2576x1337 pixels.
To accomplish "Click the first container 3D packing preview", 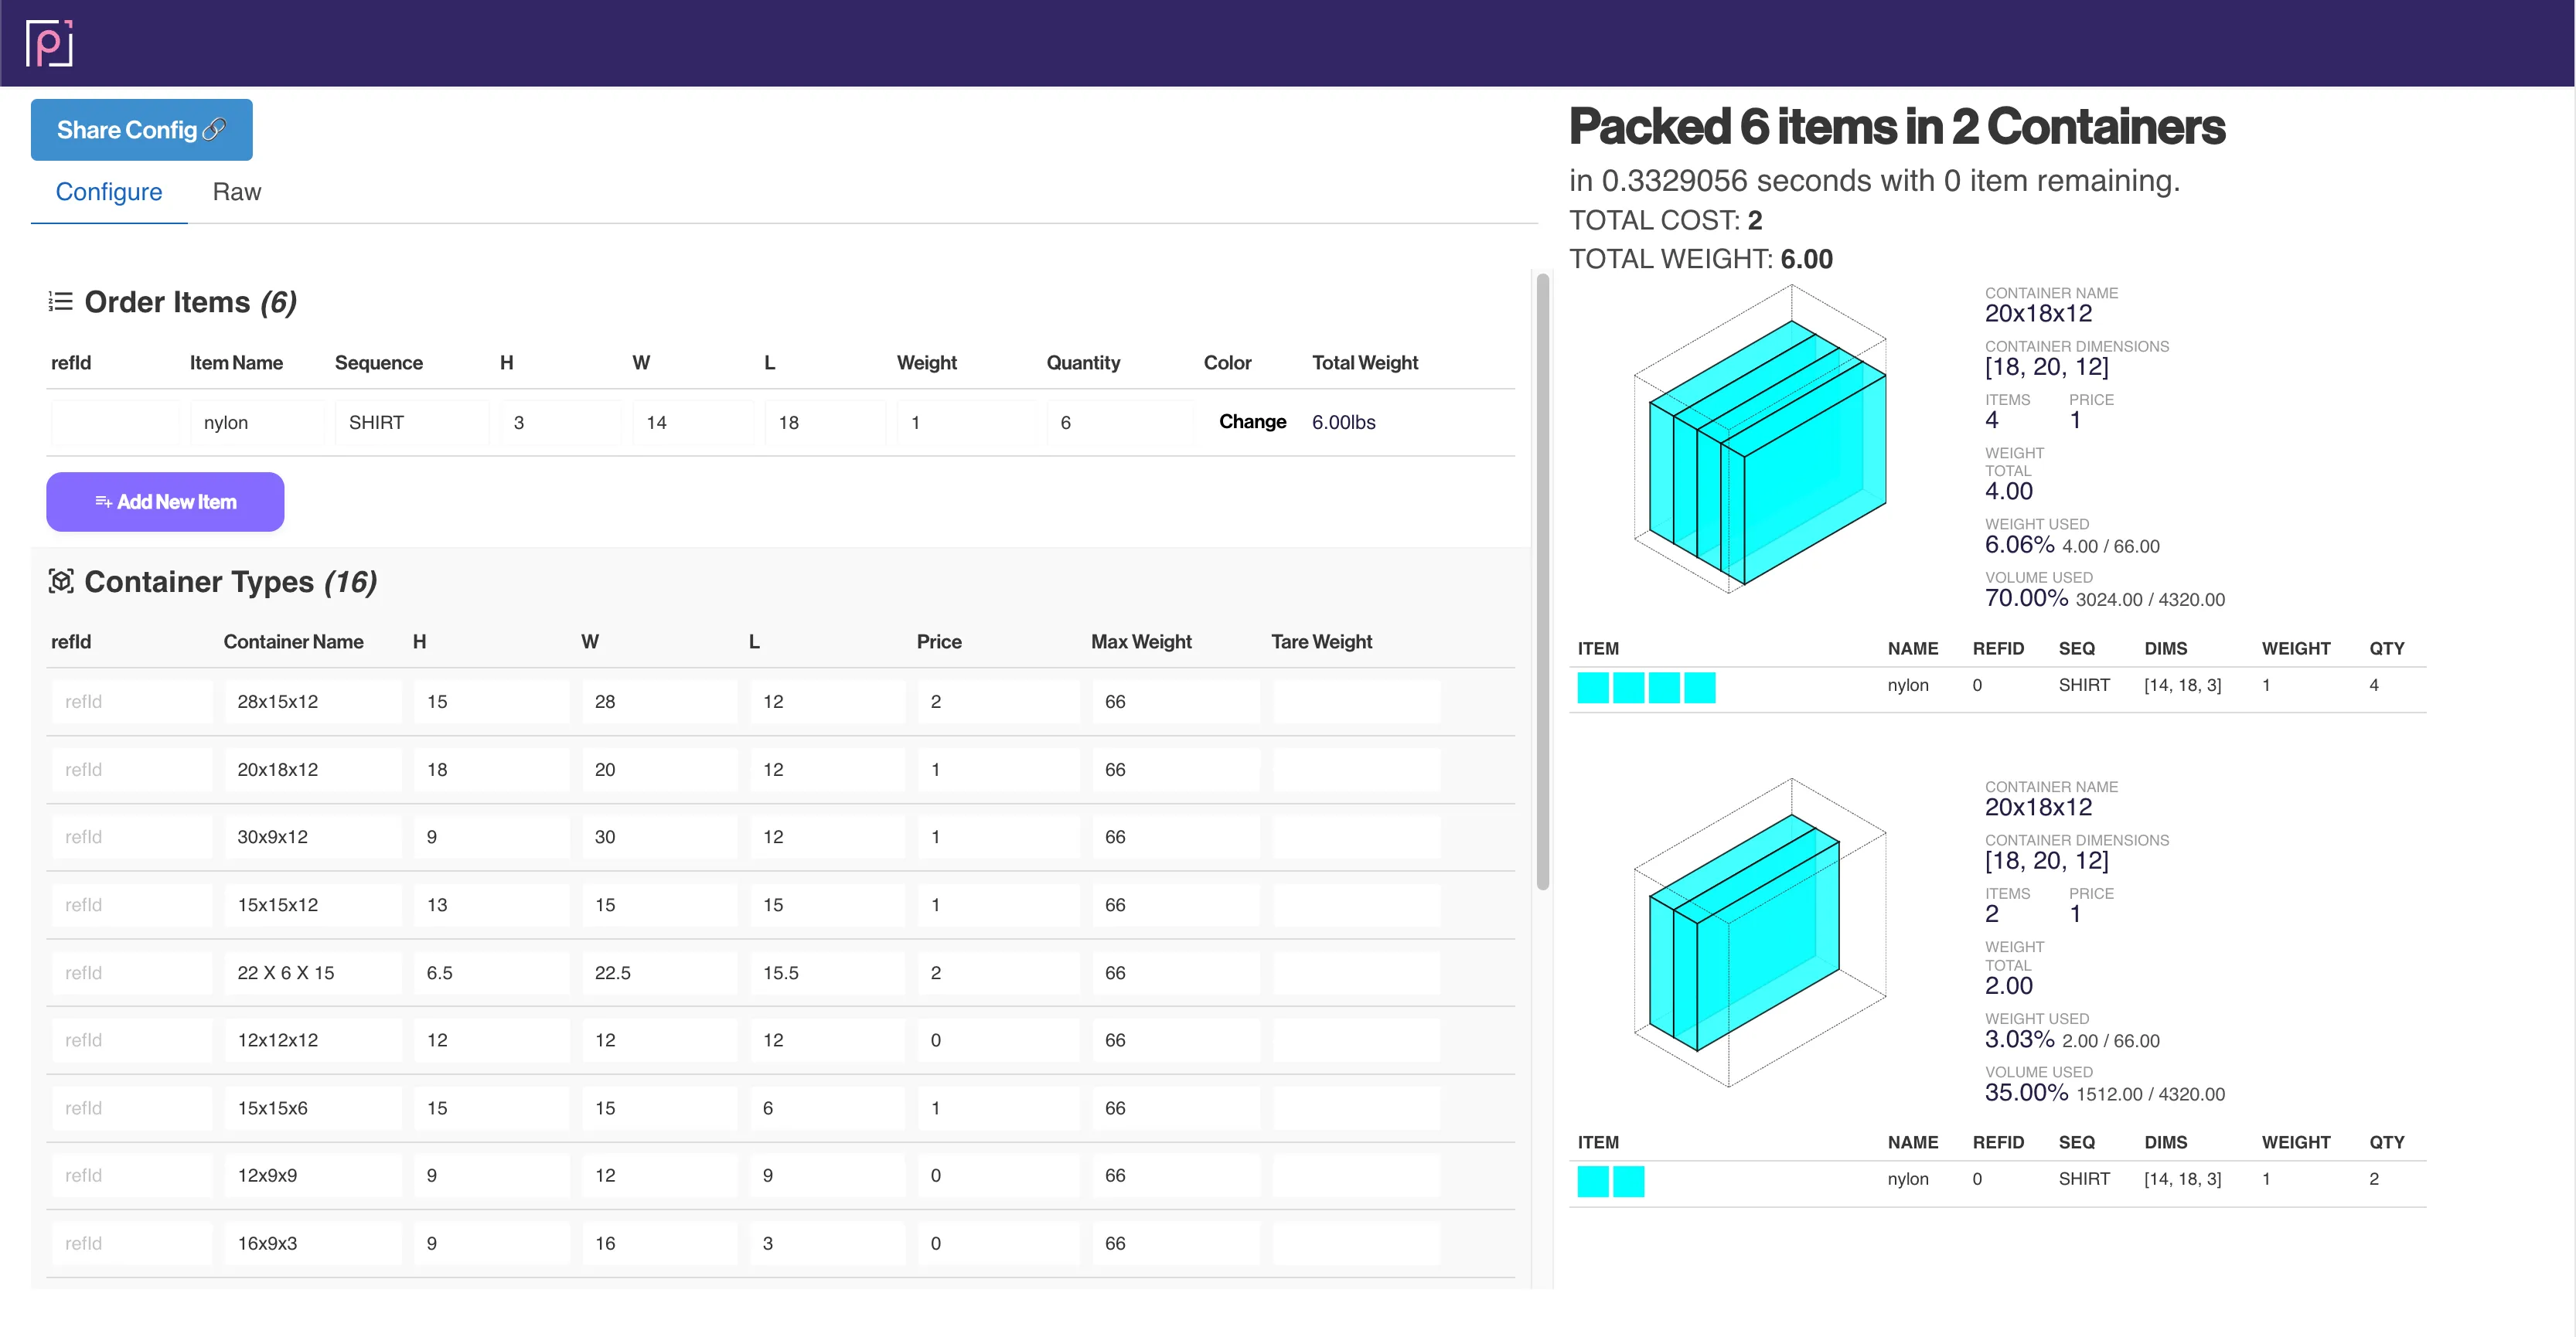I will click(x=1760, y=438).
